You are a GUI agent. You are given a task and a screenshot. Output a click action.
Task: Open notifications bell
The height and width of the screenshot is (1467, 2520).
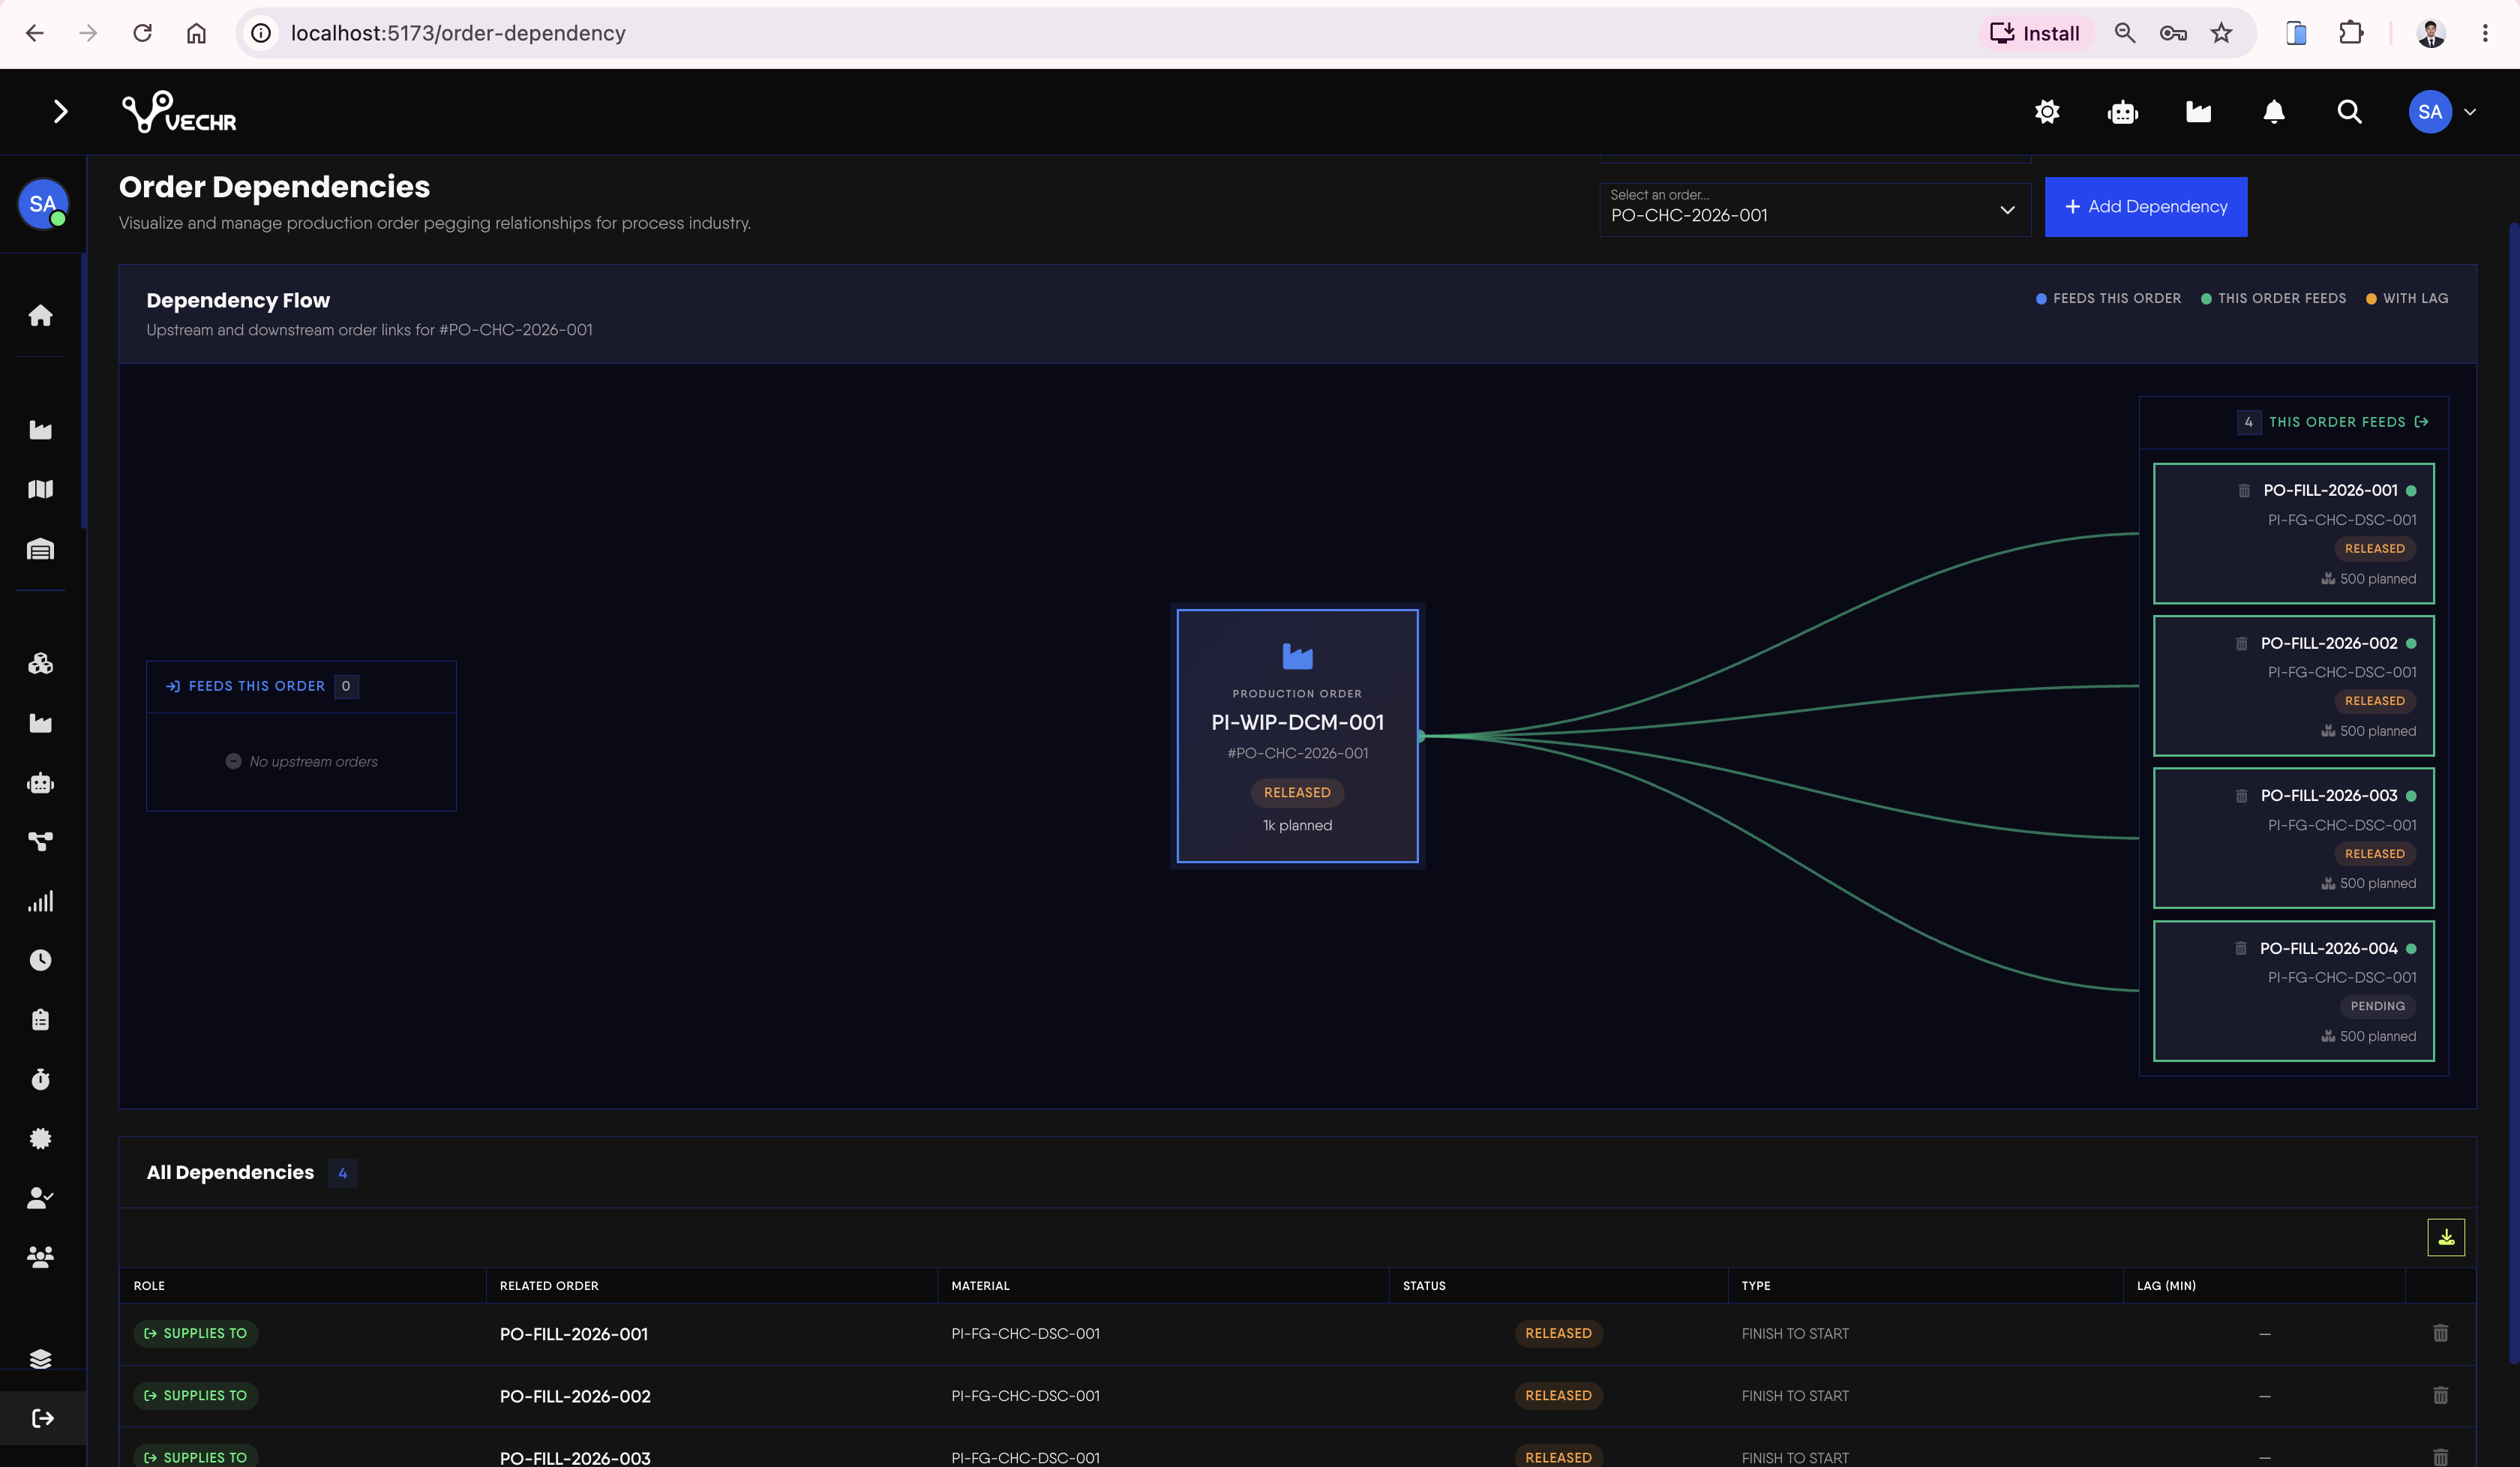click(2274, 112)
